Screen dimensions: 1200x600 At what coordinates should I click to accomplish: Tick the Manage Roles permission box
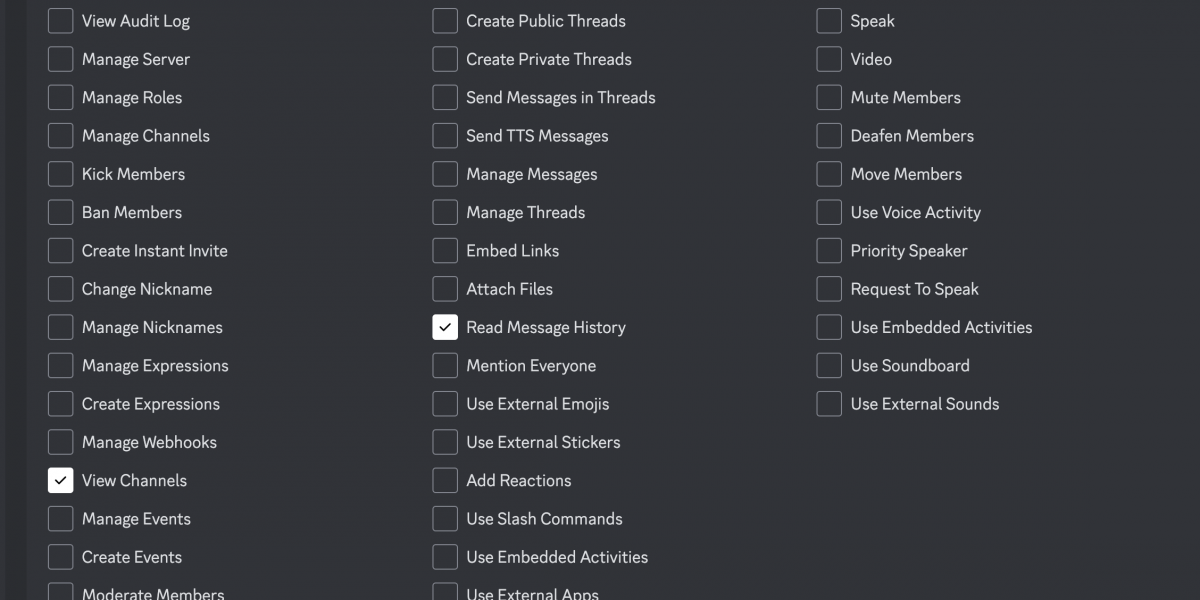61,98
